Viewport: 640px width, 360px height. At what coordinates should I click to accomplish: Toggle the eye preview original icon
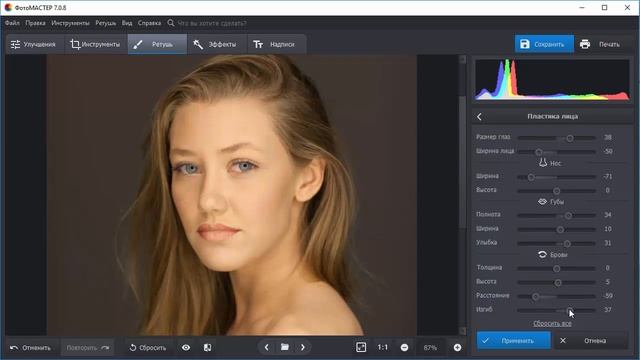click(186, 348)
